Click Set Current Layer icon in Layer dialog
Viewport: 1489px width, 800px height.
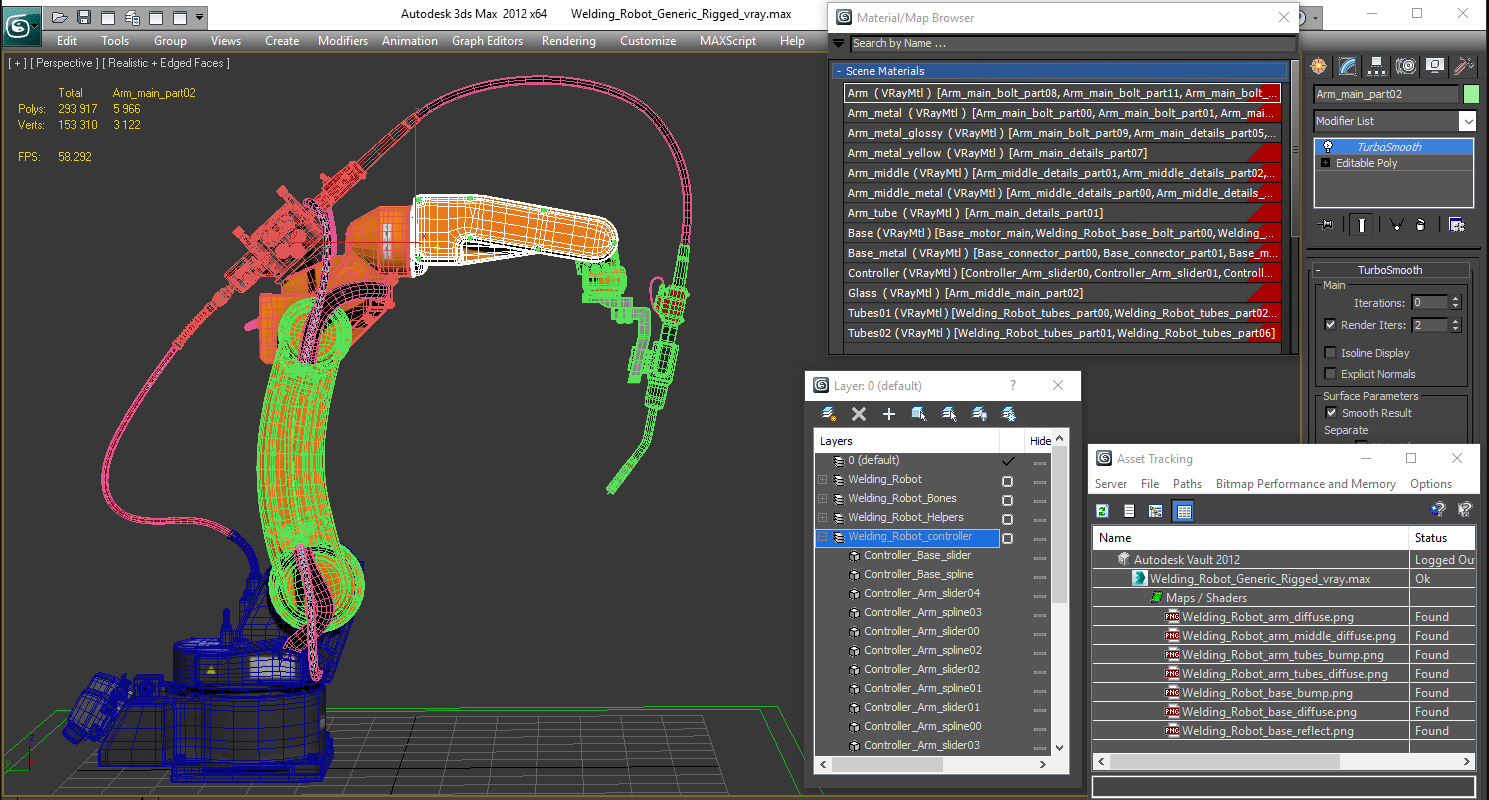coord(949,414)
